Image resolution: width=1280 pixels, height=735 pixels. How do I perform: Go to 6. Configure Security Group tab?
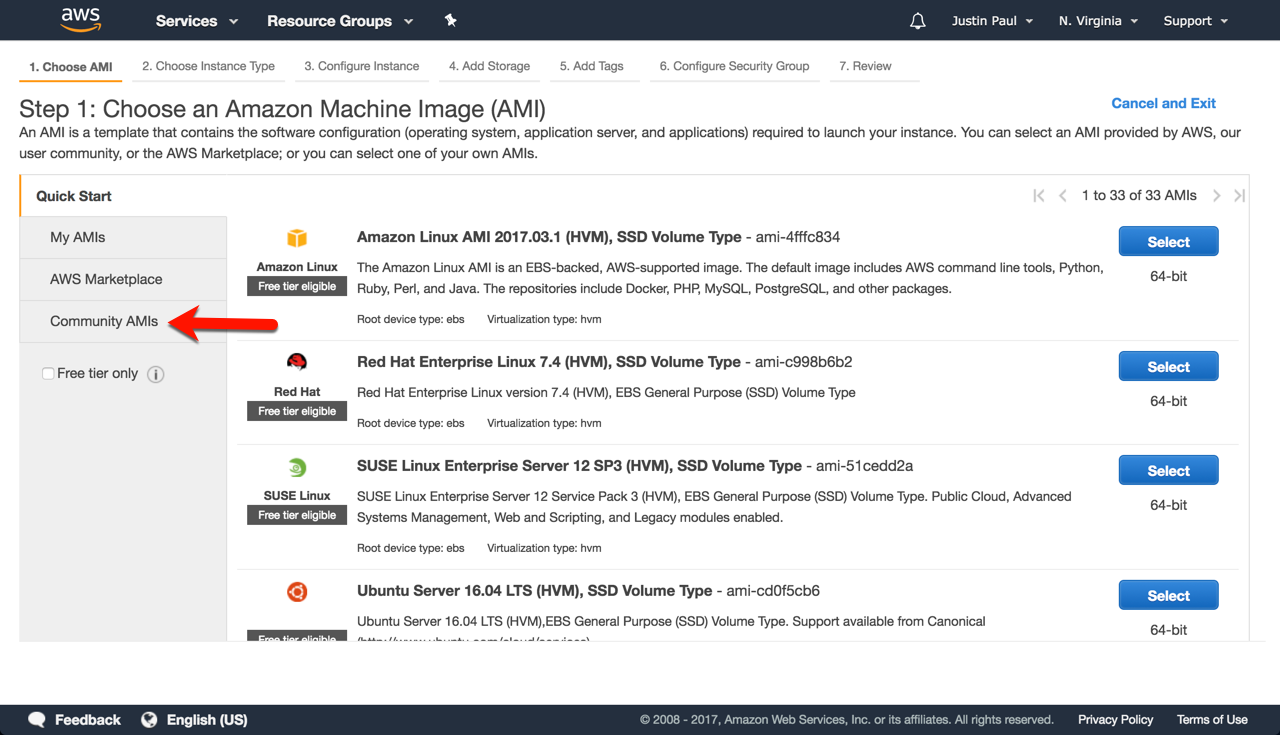(734, 67)
